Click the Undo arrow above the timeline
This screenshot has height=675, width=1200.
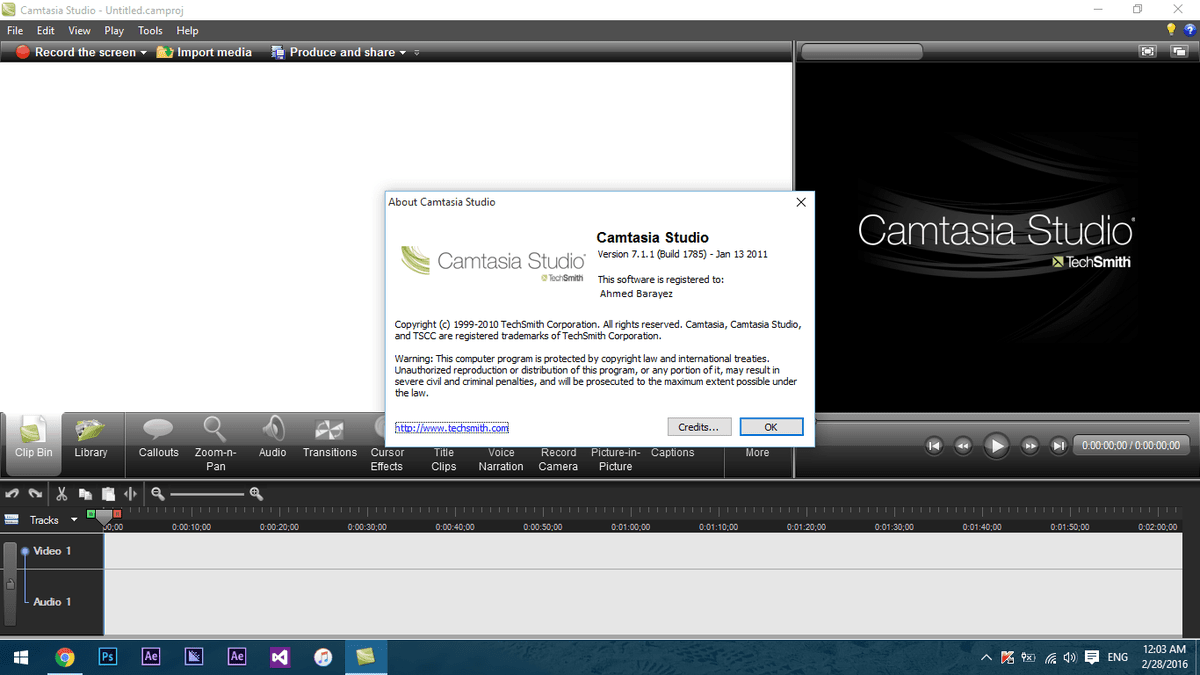(x=13, y=493)
